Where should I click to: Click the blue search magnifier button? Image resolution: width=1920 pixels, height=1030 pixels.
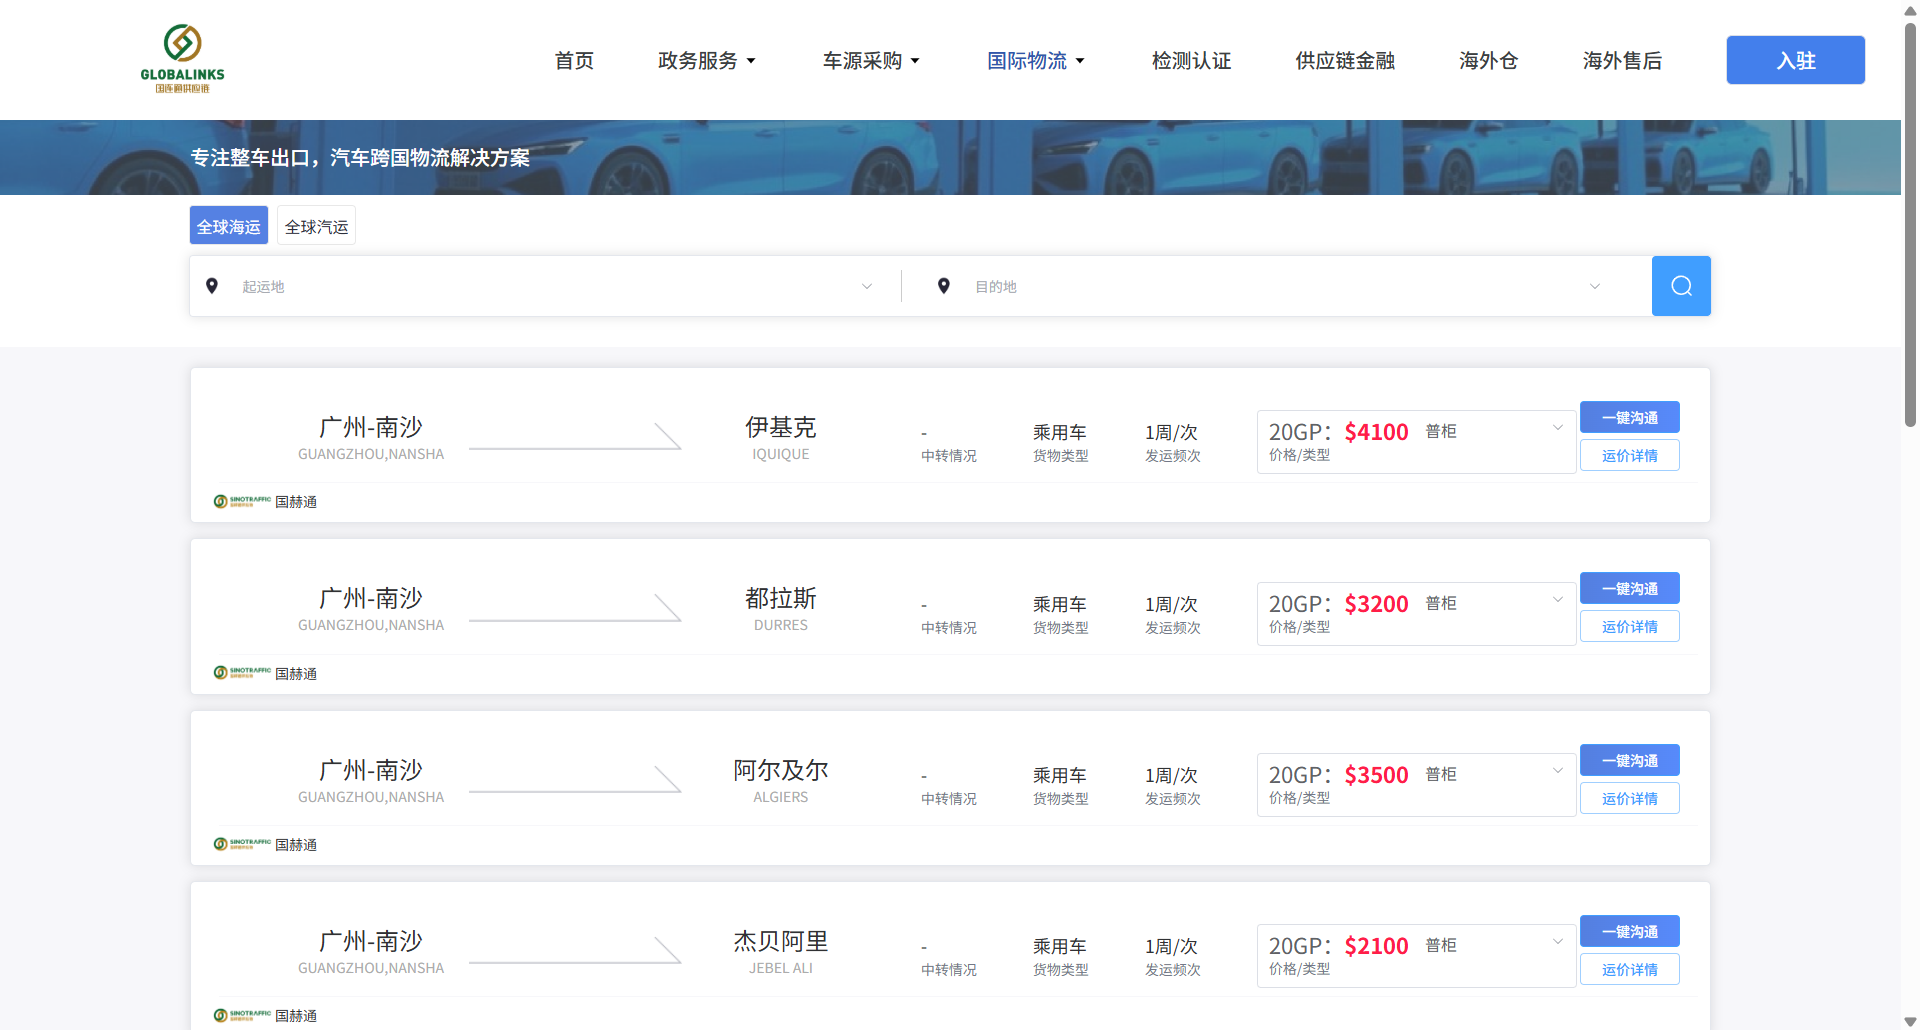coord(1680,286)
